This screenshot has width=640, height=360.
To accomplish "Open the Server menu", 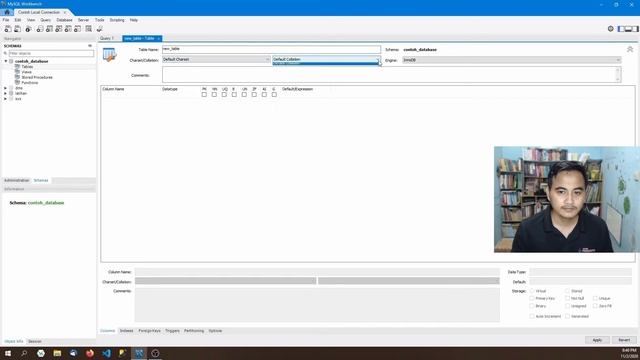I will [83, 20].
